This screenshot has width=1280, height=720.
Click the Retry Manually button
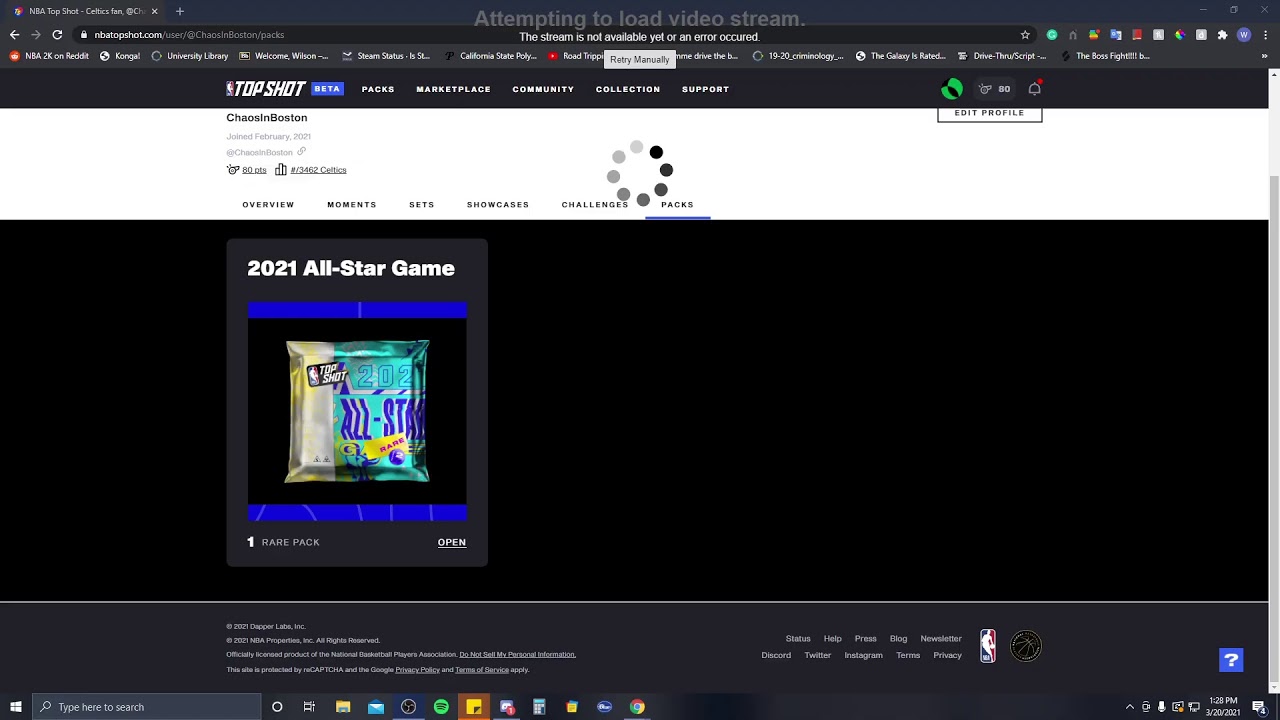point(640,59)
